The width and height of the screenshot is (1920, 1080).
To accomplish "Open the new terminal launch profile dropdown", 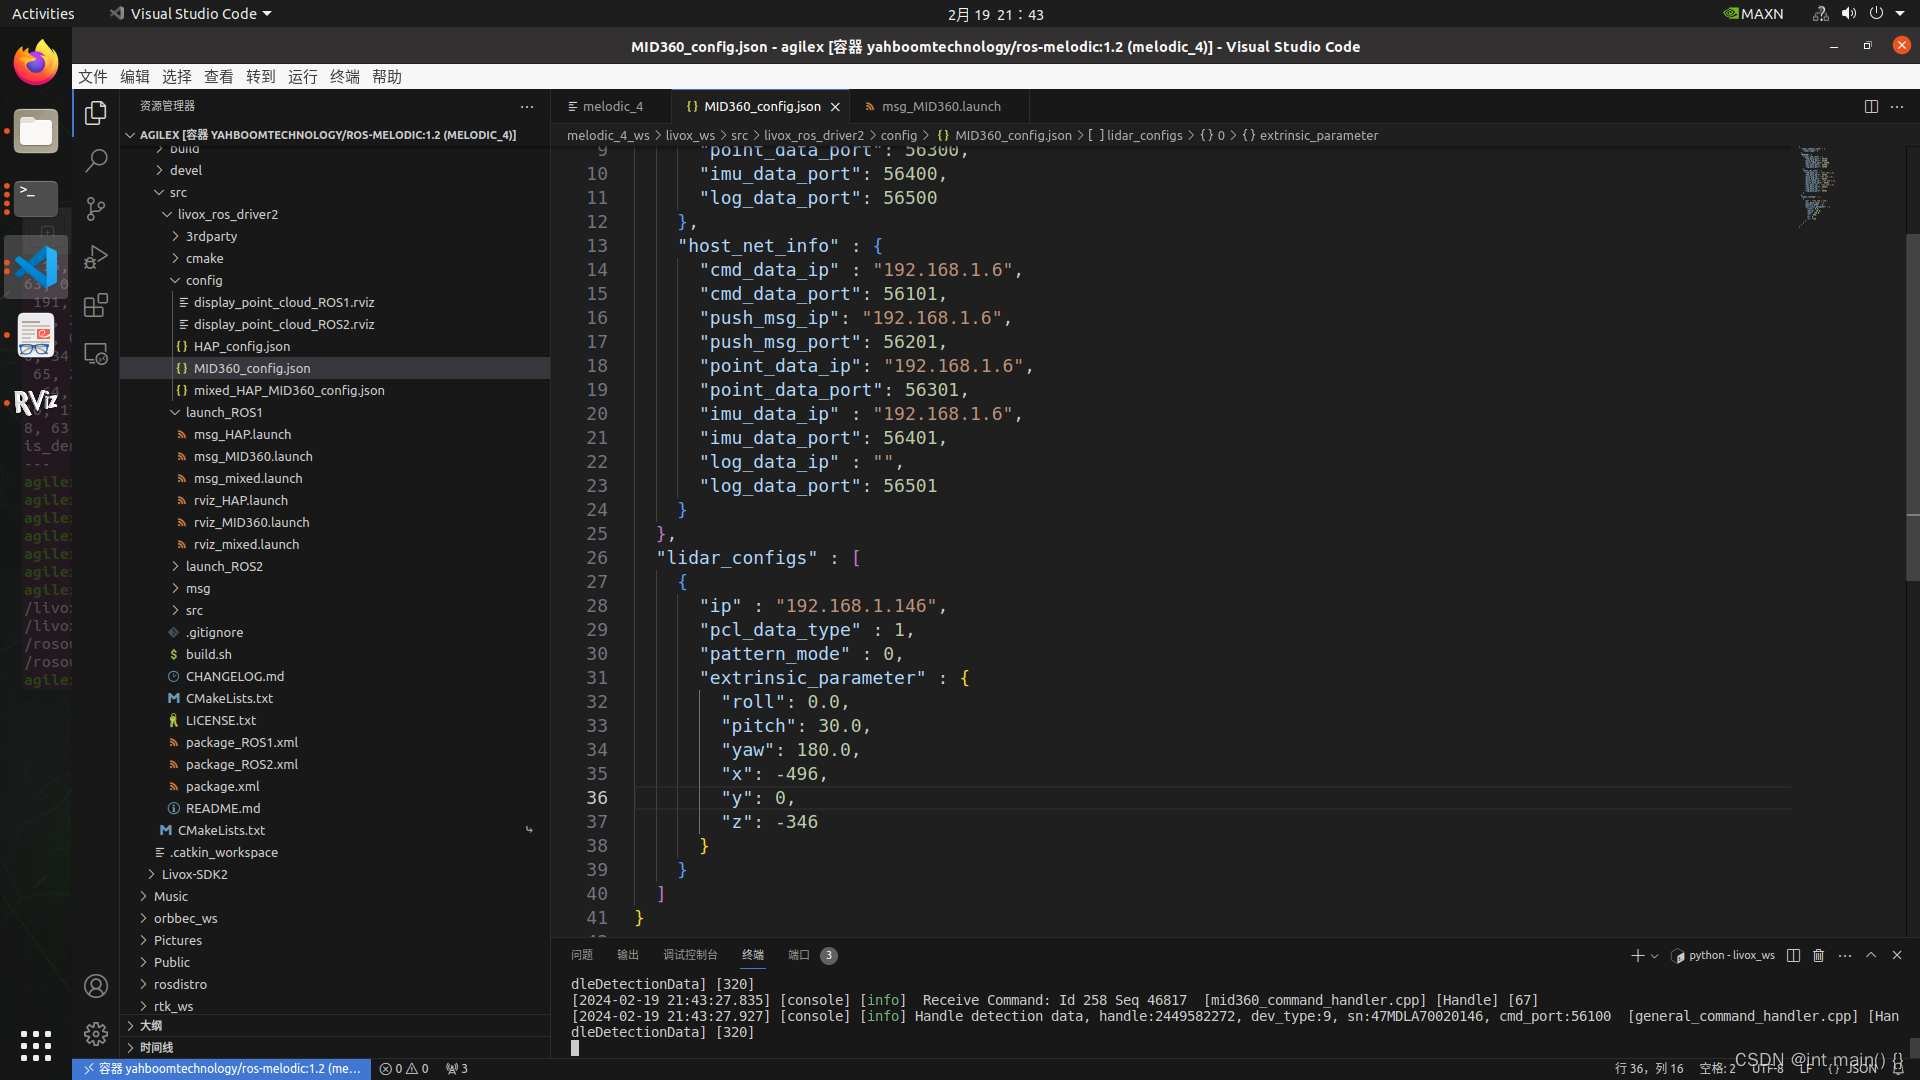I will (x=1654, y=956).
